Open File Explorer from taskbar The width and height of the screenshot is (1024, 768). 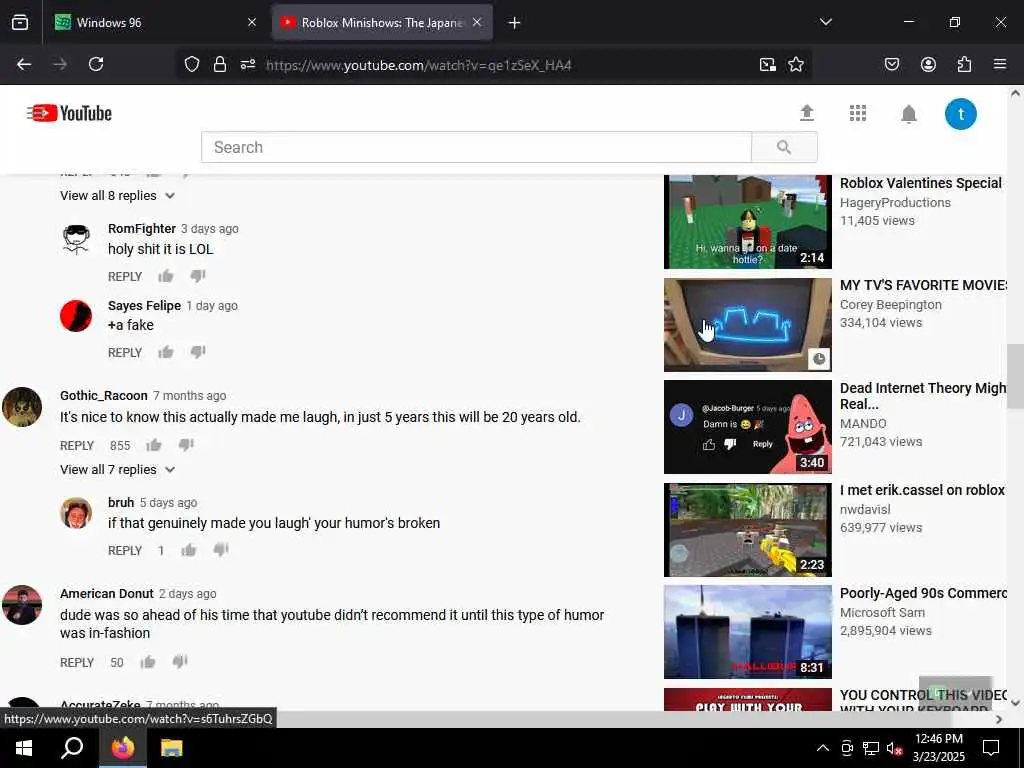pos(171,748)
